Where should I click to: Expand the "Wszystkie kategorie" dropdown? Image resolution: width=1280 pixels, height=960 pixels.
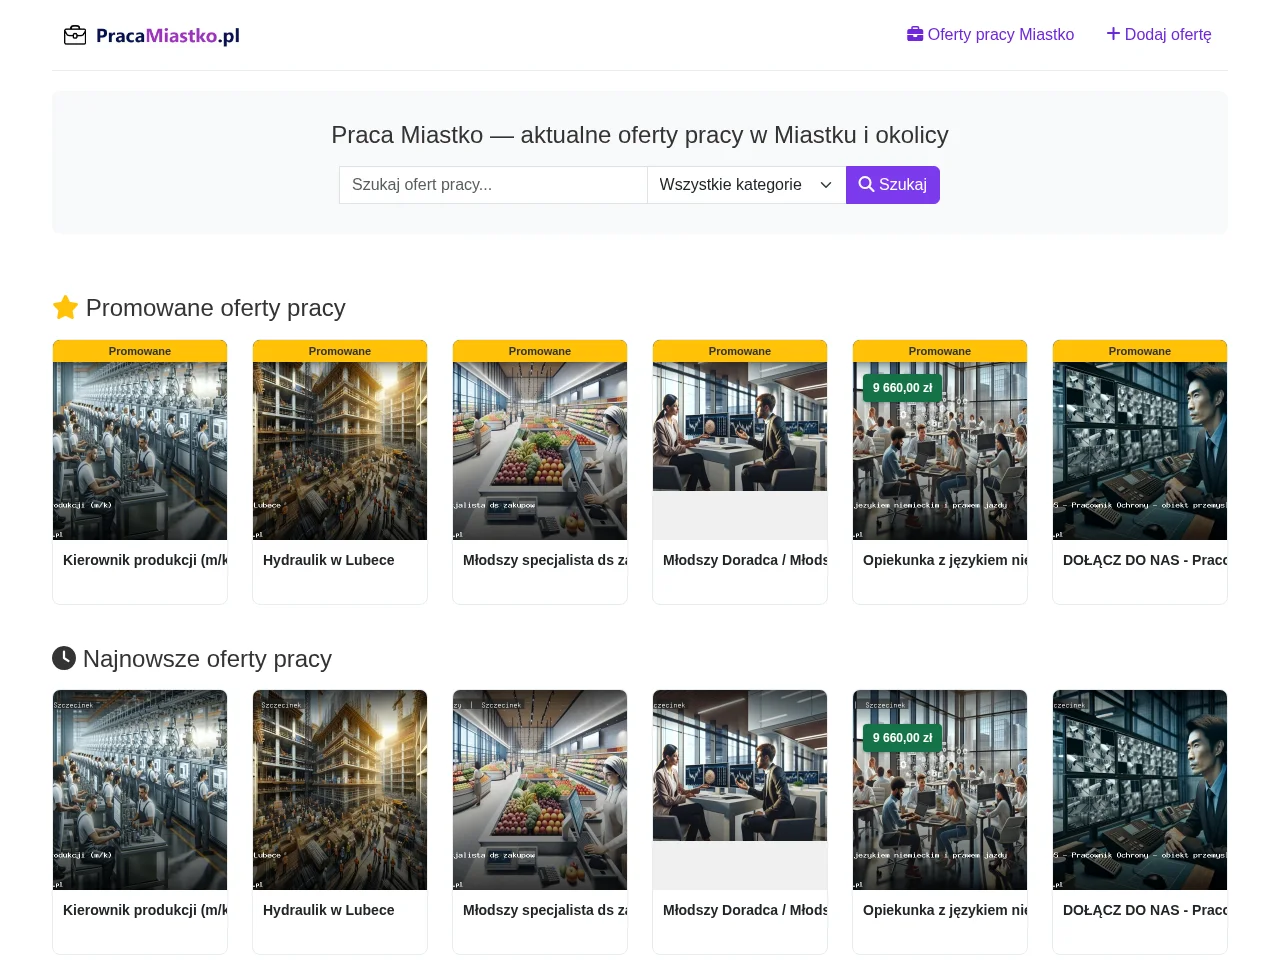746,185
